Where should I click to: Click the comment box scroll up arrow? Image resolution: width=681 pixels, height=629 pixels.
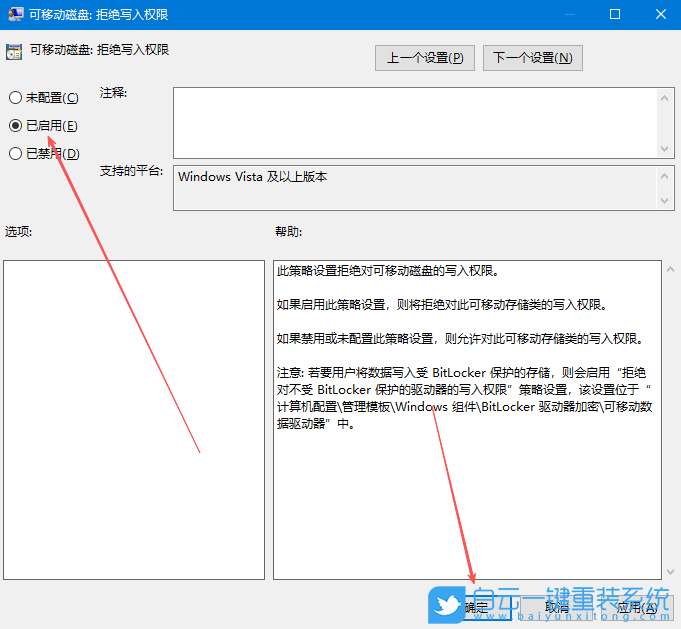[x=664, y=99]
